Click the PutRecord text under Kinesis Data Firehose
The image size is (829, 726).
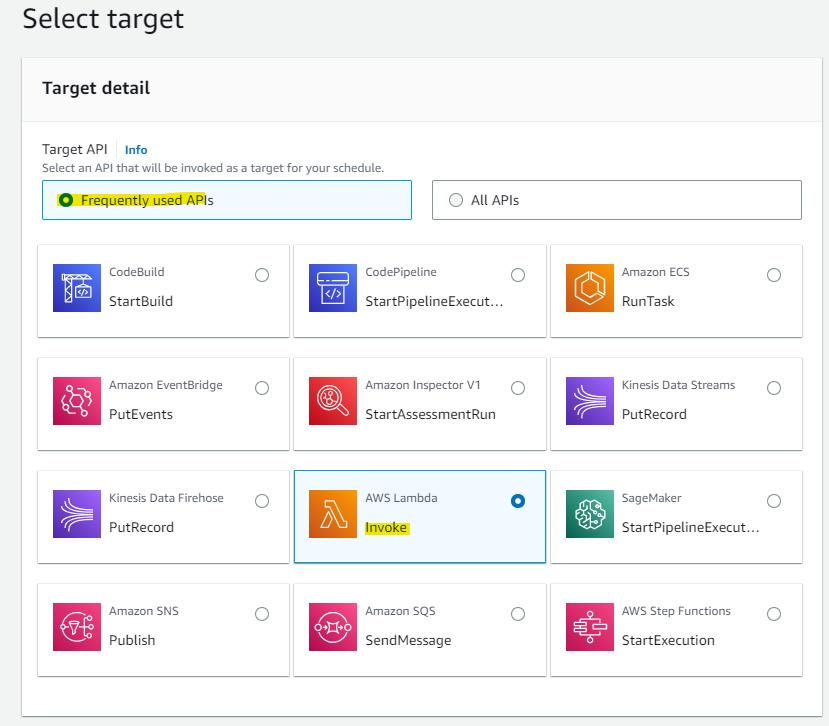141,528
